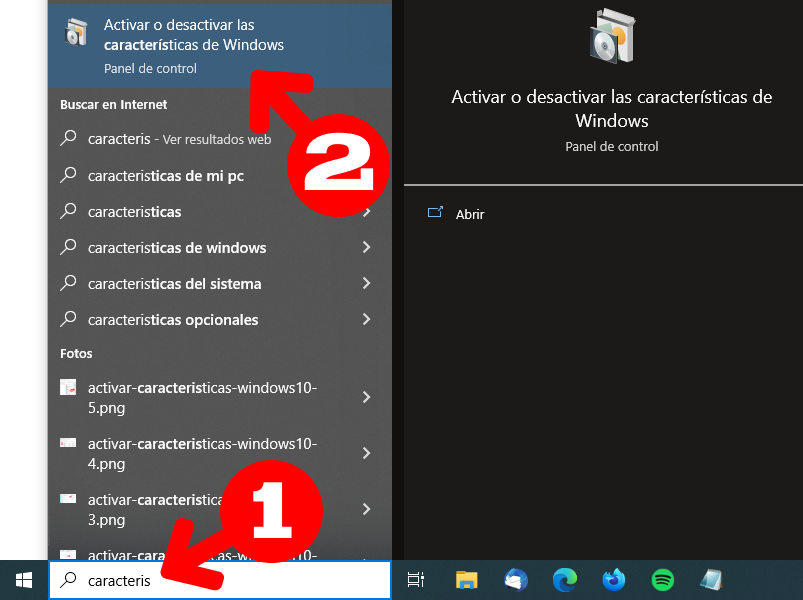803x600 pixels.
Task: Open Thunderbird mail from the taskbar
Action: [x=515, y=580]
